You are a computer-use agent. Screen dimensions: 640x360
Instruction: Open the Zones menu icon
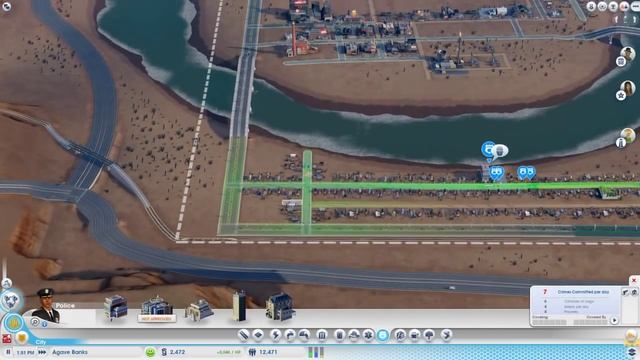pyautogui.click(x=259, y=335)
